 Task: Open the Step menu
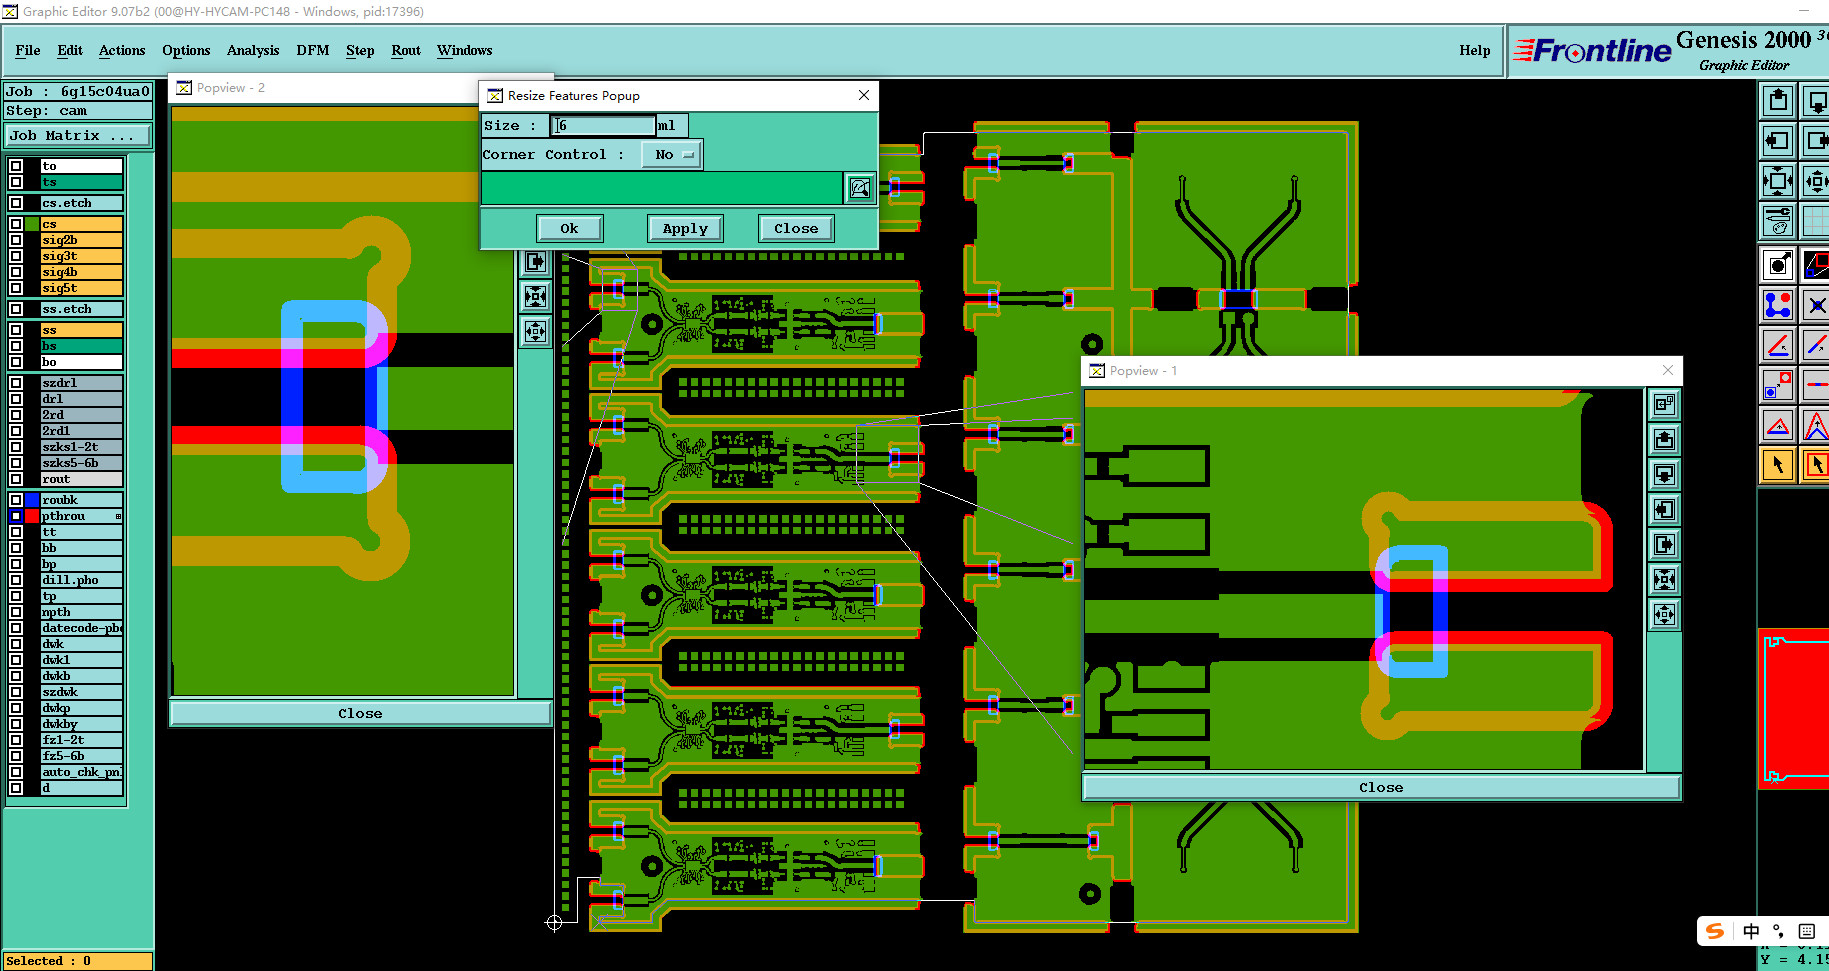pos(360,50)
